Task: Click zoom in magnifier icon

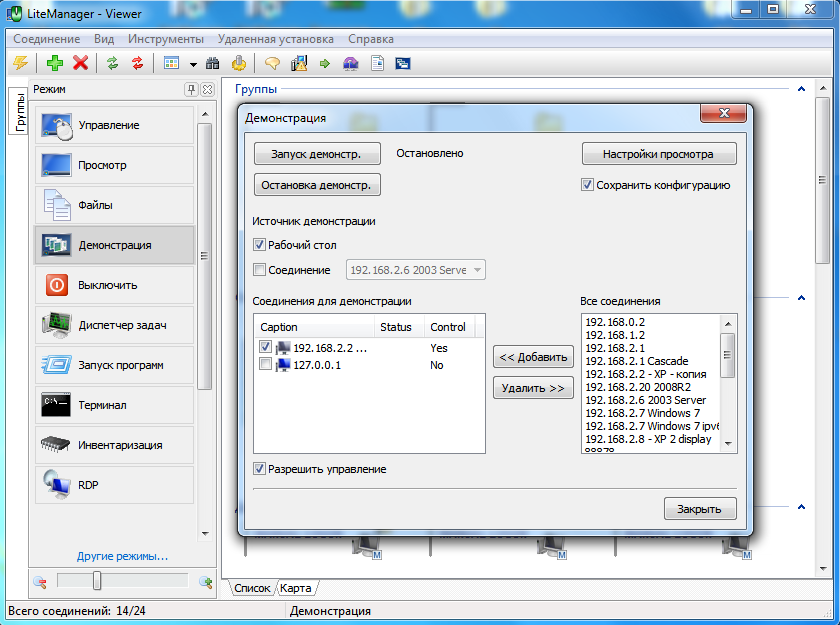Action: coord(206,582)
